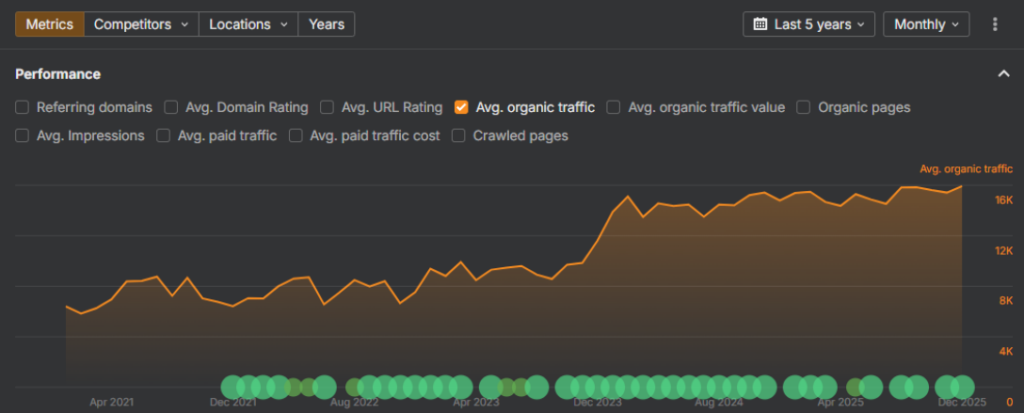Image resolution: width=1024 pixels, height=413 pixels.
Task: Collapse the Performance section chevron
Action: pos(1003,74)
